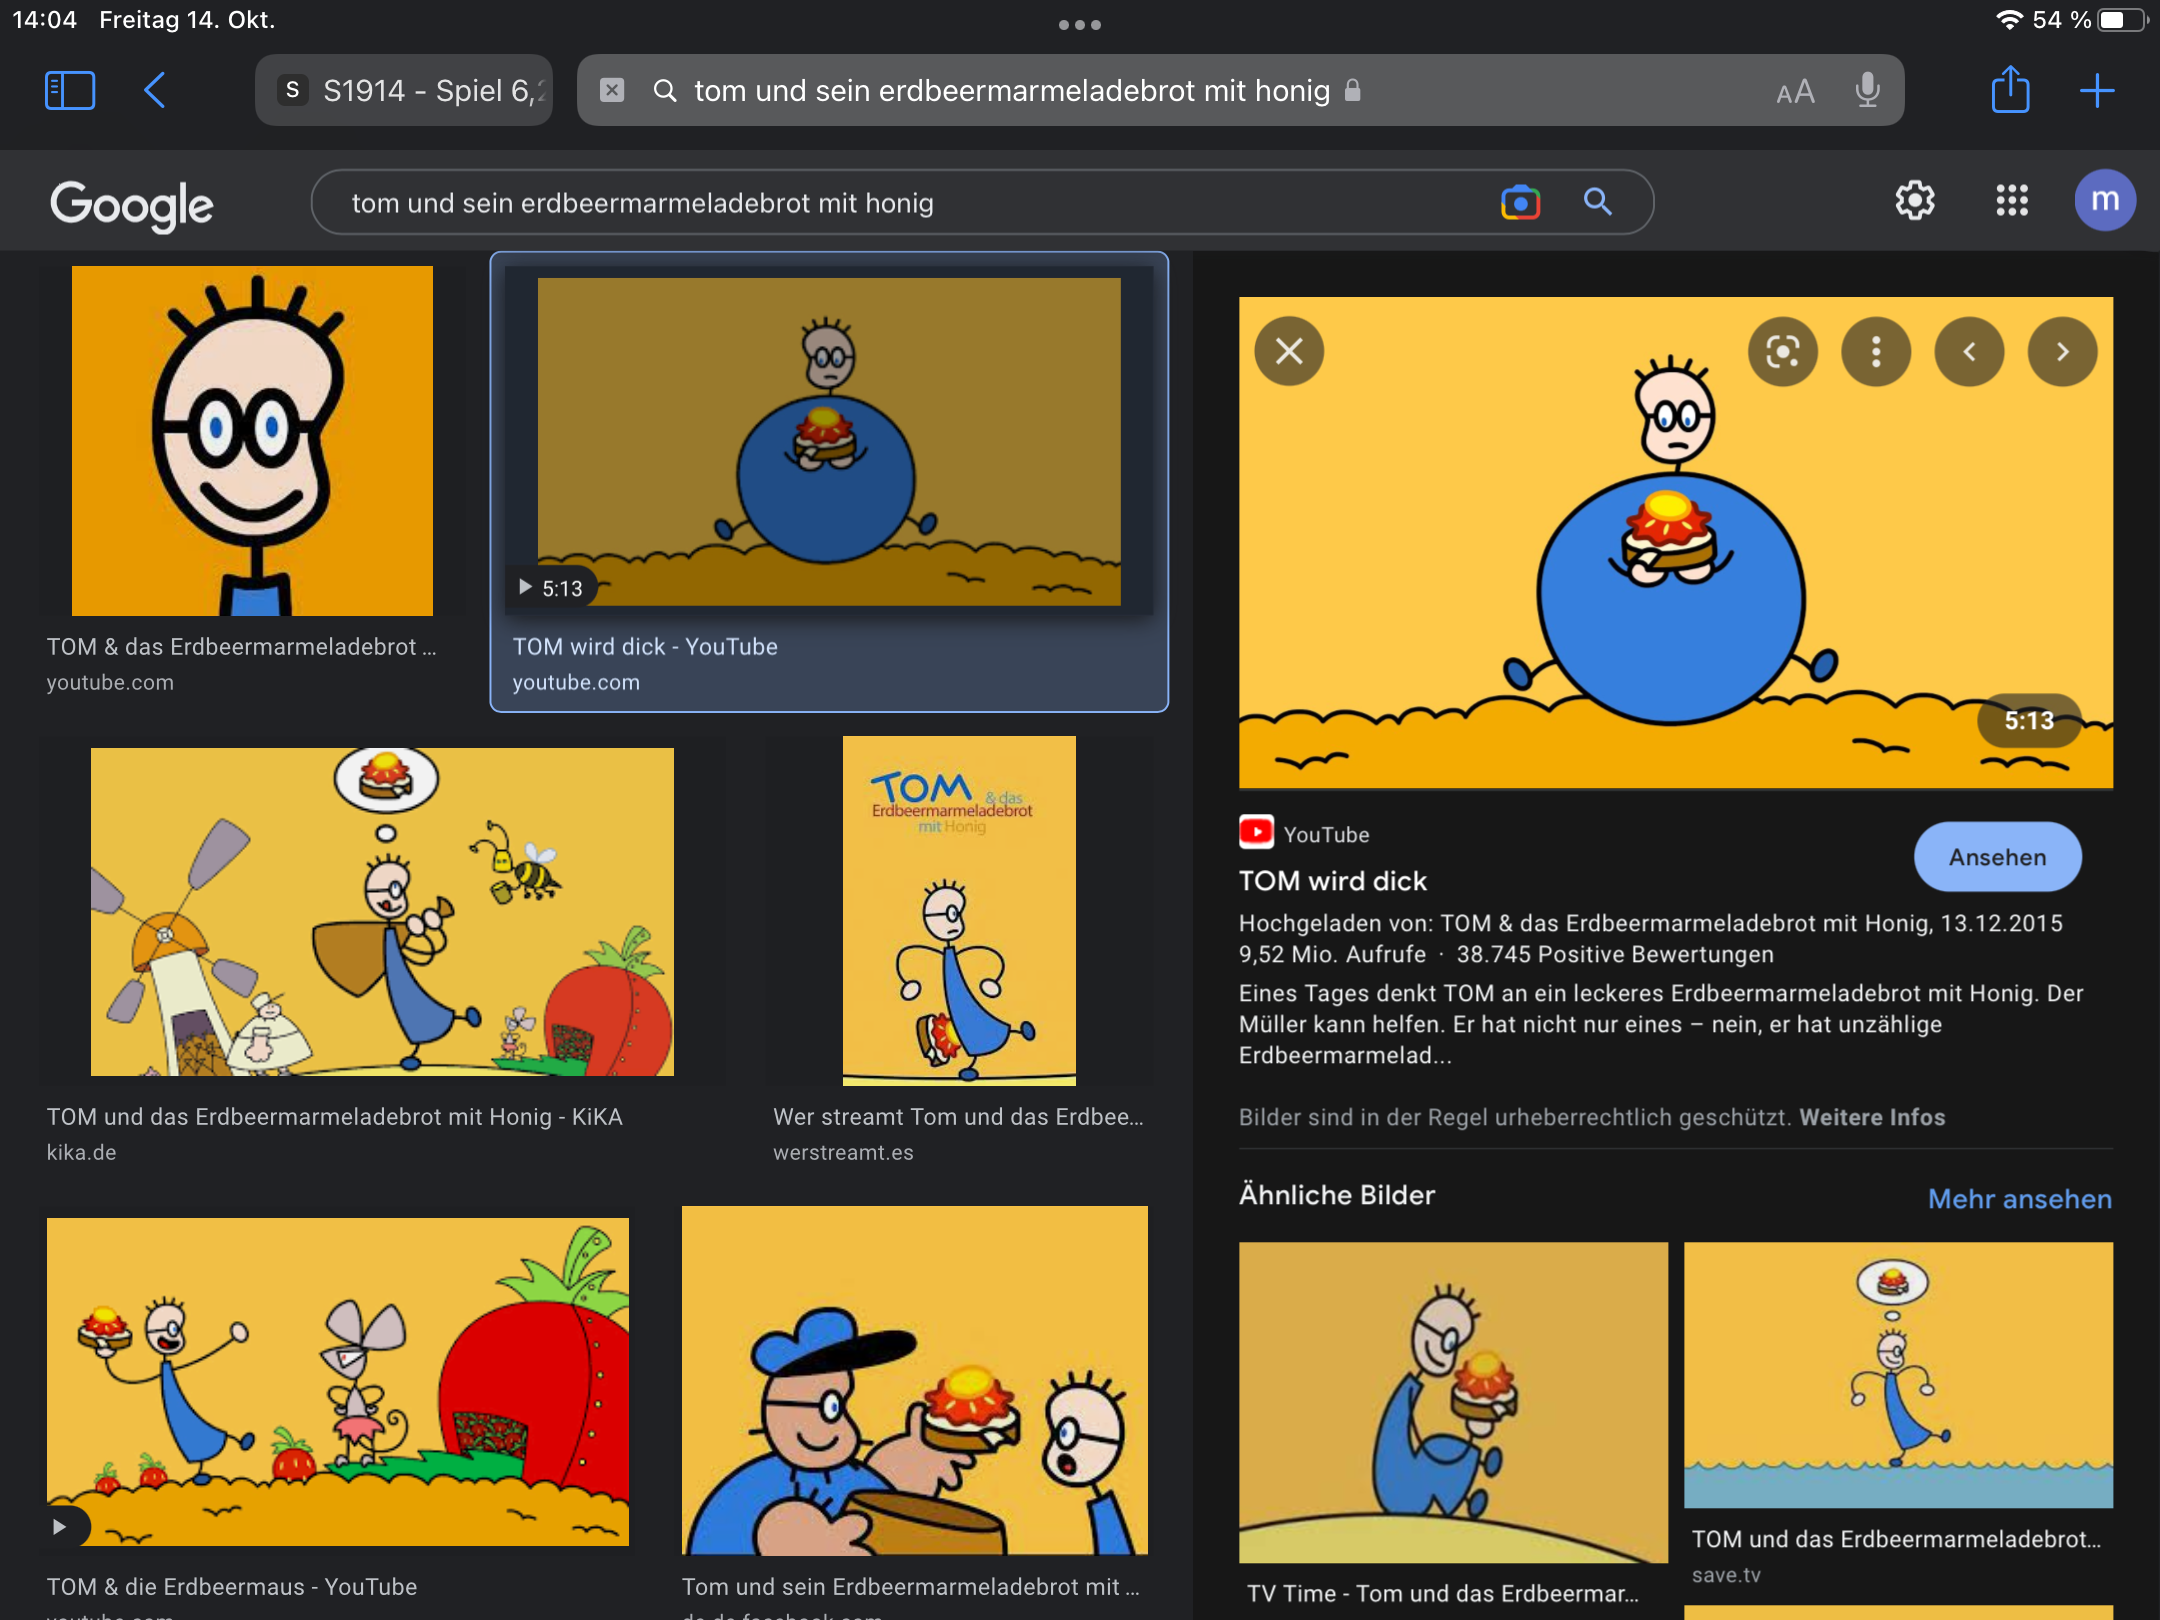Show the previous image in preview
This screenshot has width=2160, height=1620.
point(1969,351)
